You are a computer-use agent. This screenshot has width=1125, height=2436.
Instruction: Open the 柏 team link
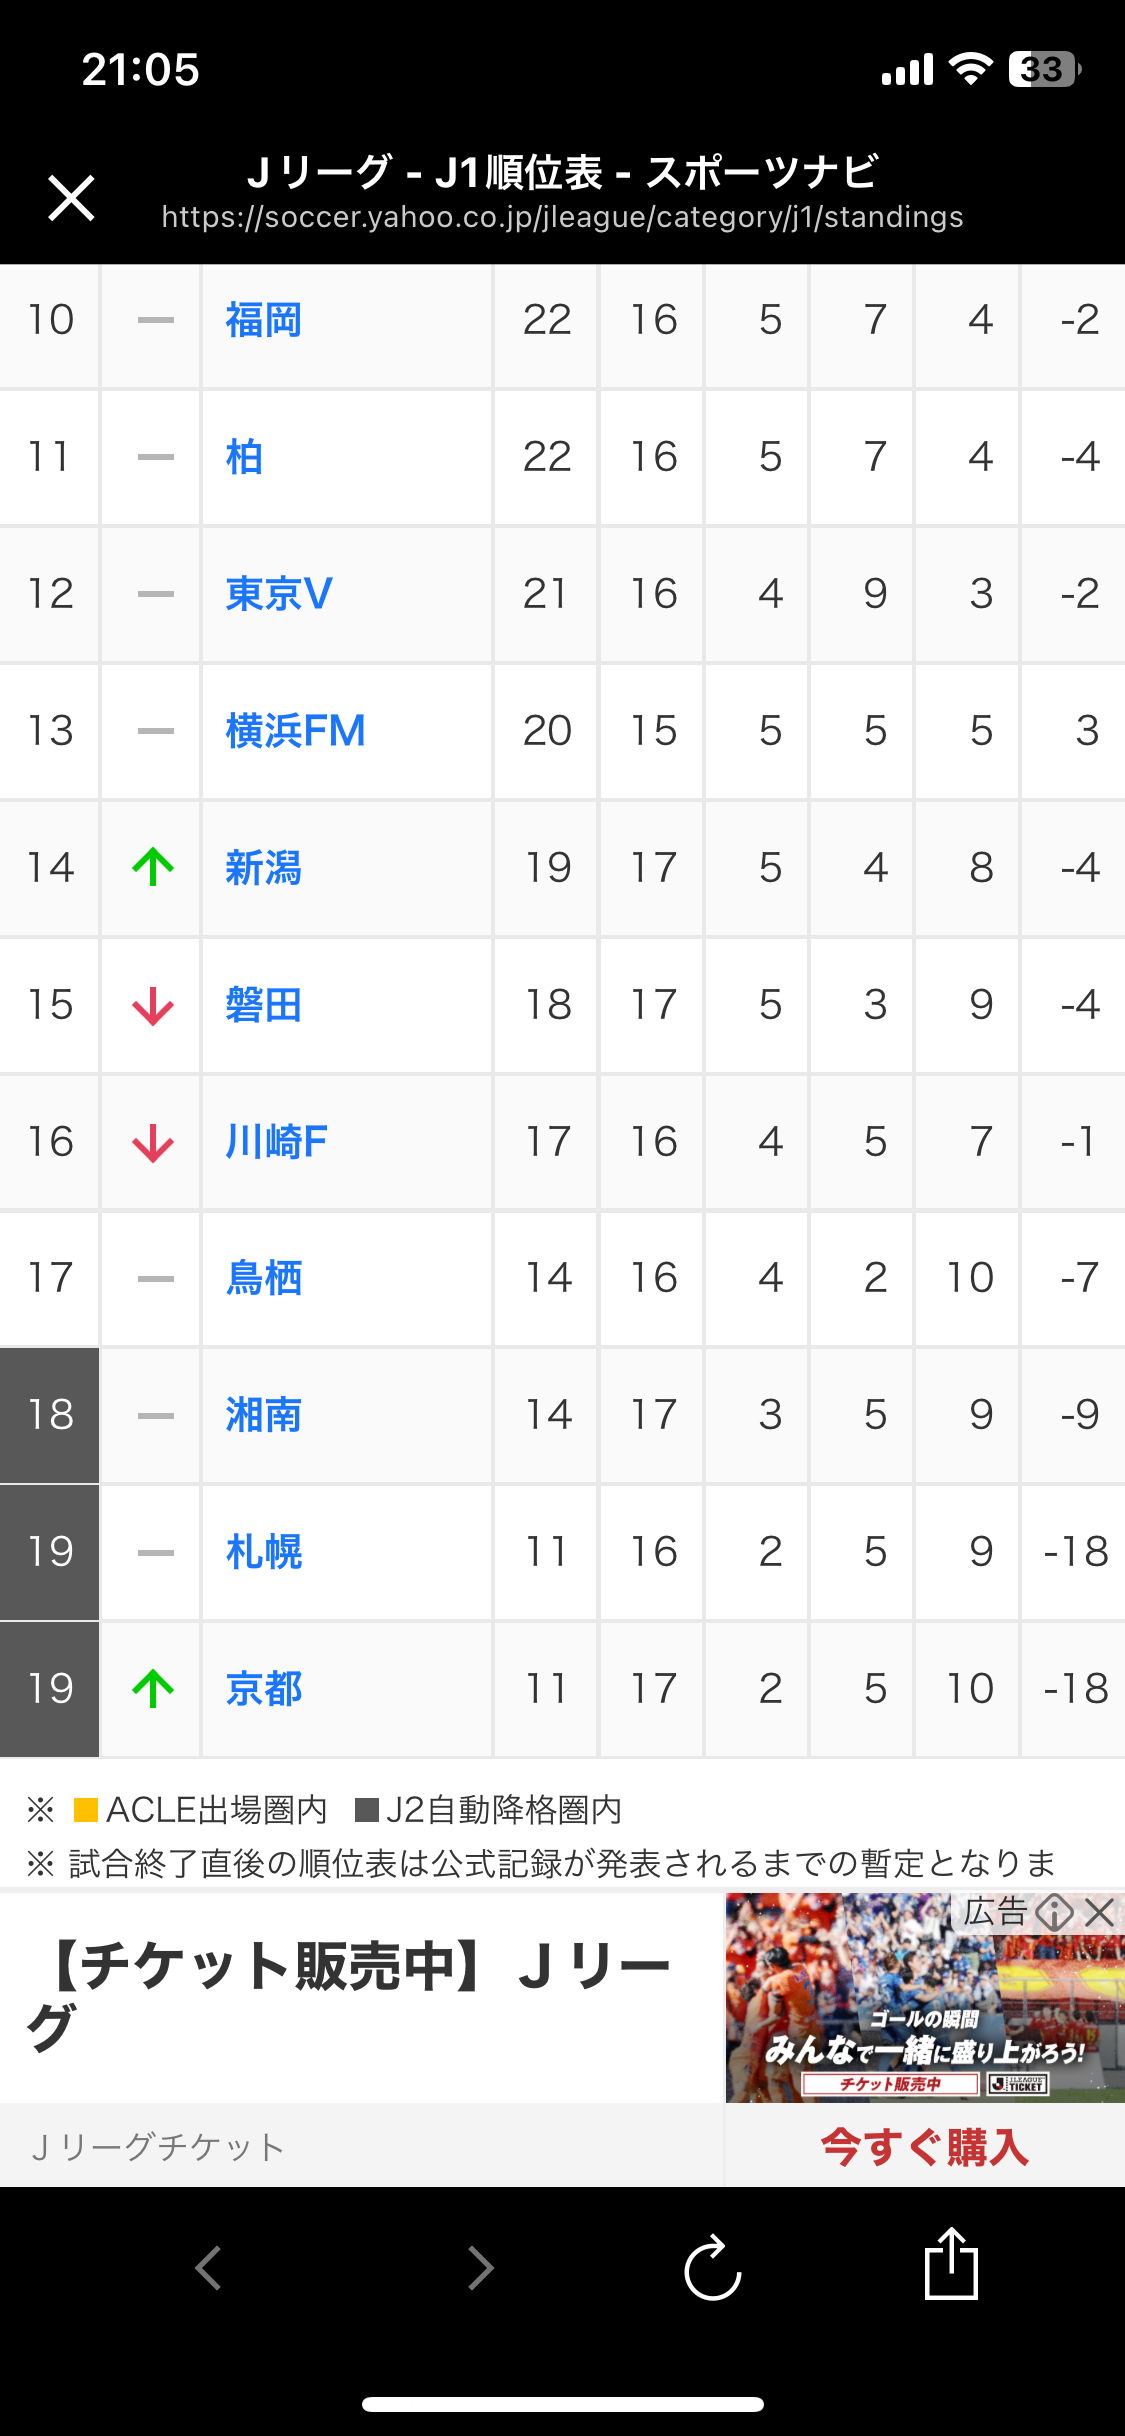(245, 458)
